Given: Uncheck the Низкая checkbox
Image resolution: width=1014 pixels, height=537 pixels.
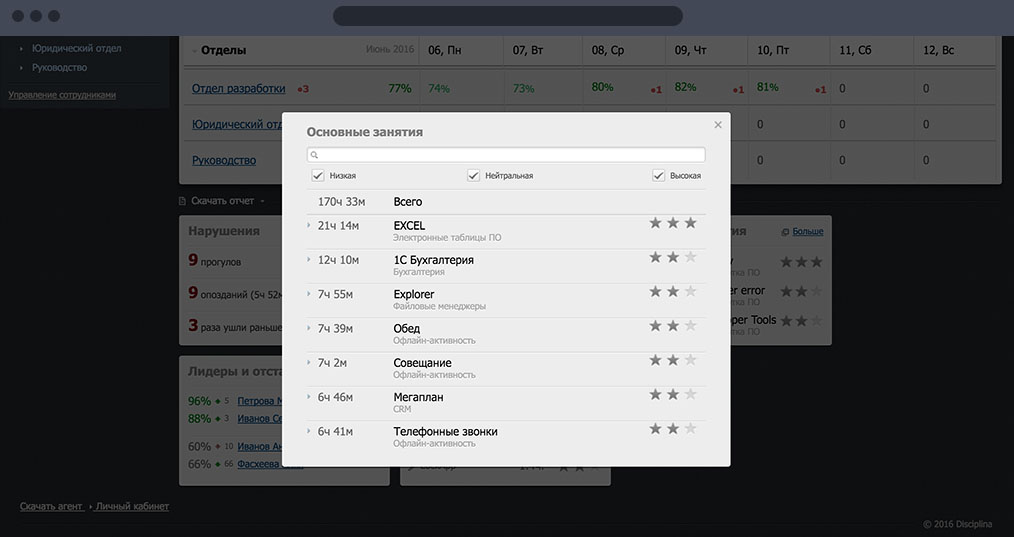Looking at the screenshot, I should coord(318,175).
